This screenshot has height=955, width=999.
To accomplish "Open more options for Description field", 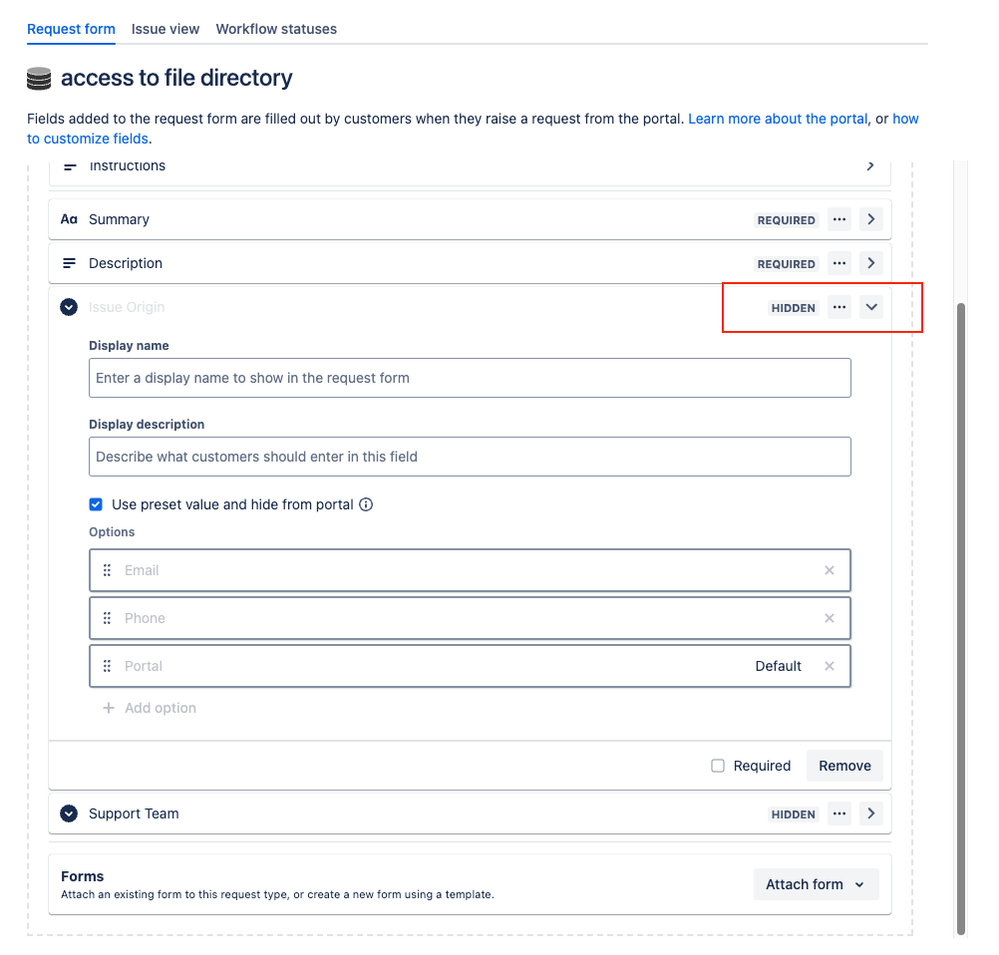I will (839, 263).
